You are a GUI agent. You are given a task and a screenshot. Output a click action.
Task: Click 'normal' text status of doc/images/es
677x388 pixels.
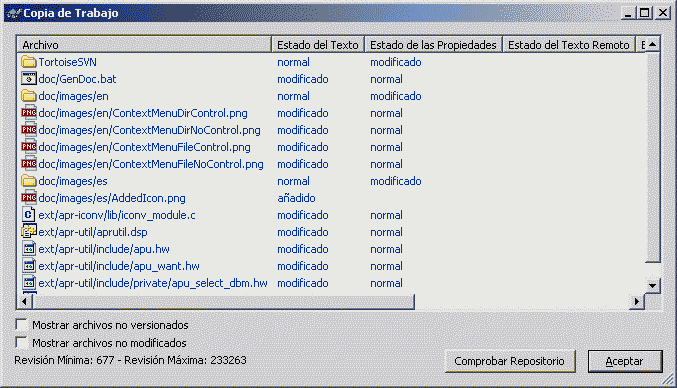click(x=293, y=181)
